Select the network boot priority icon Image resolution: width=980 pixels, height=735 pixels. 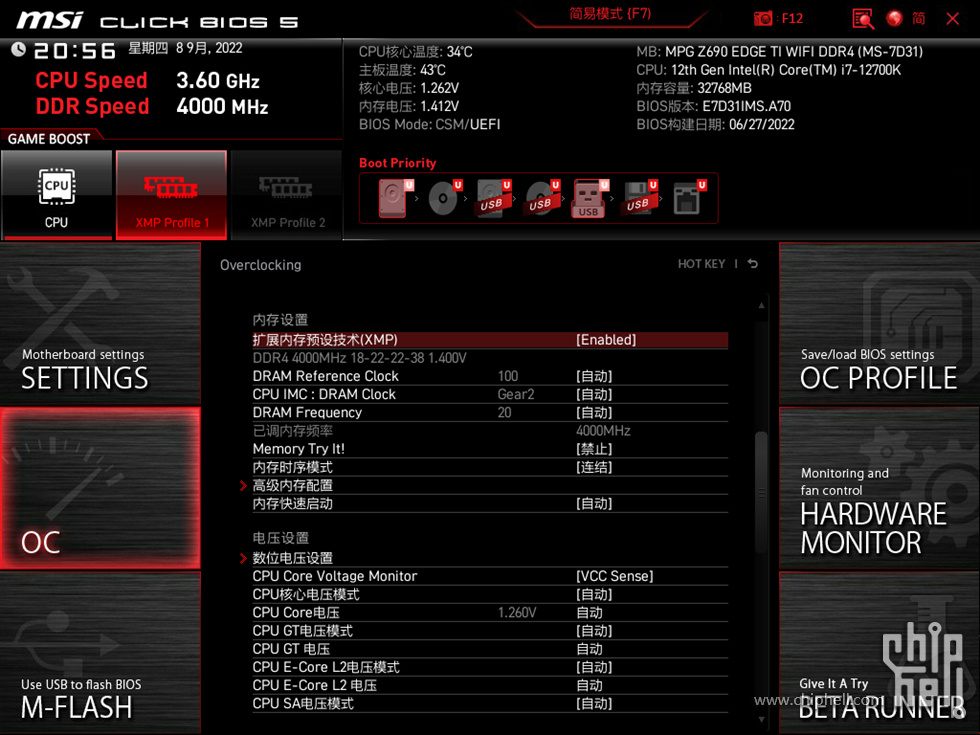click(688, 198)
